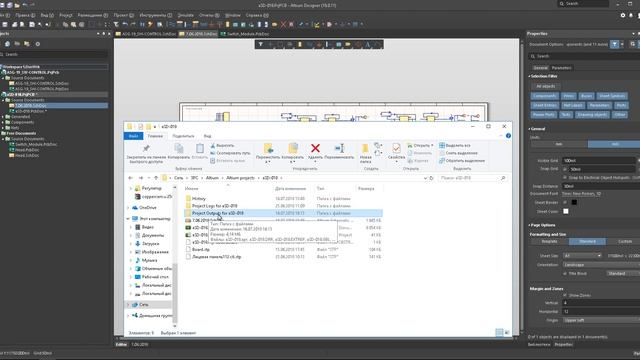This screenshot has width=640, height=360.
Task: Click Explorer search field Поиск e3D-018
Action: click(x=473, y=178)
